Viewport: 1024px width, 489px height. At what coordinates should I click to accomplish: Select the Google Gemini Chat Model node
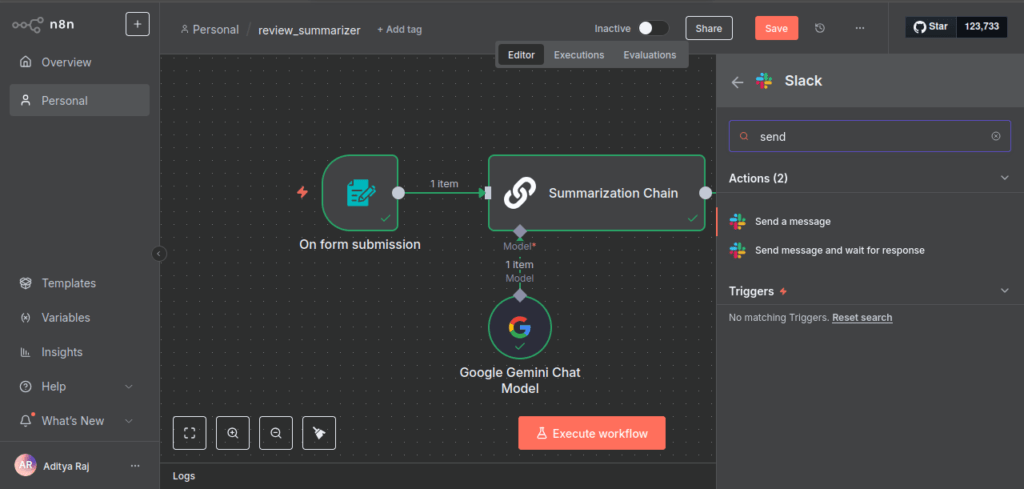[519, 328]
